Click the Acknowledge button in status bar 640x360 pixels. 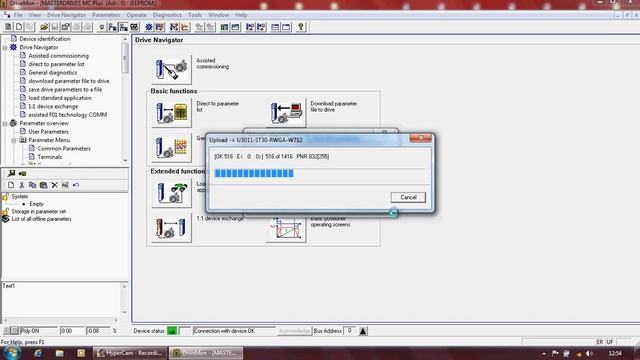[x=295, y=331]
